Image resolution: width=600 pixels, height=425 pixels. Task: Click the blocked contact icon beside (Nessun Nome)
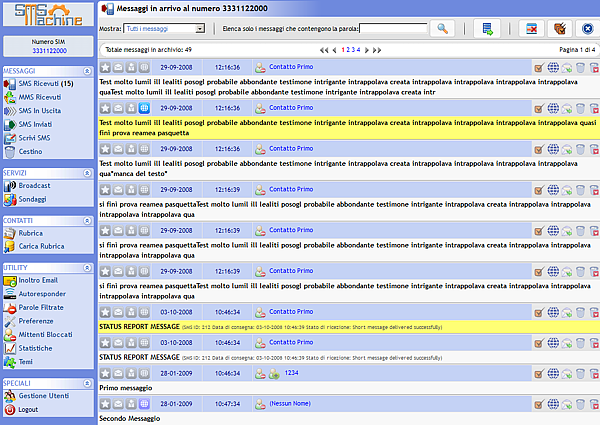click(260, 404)
